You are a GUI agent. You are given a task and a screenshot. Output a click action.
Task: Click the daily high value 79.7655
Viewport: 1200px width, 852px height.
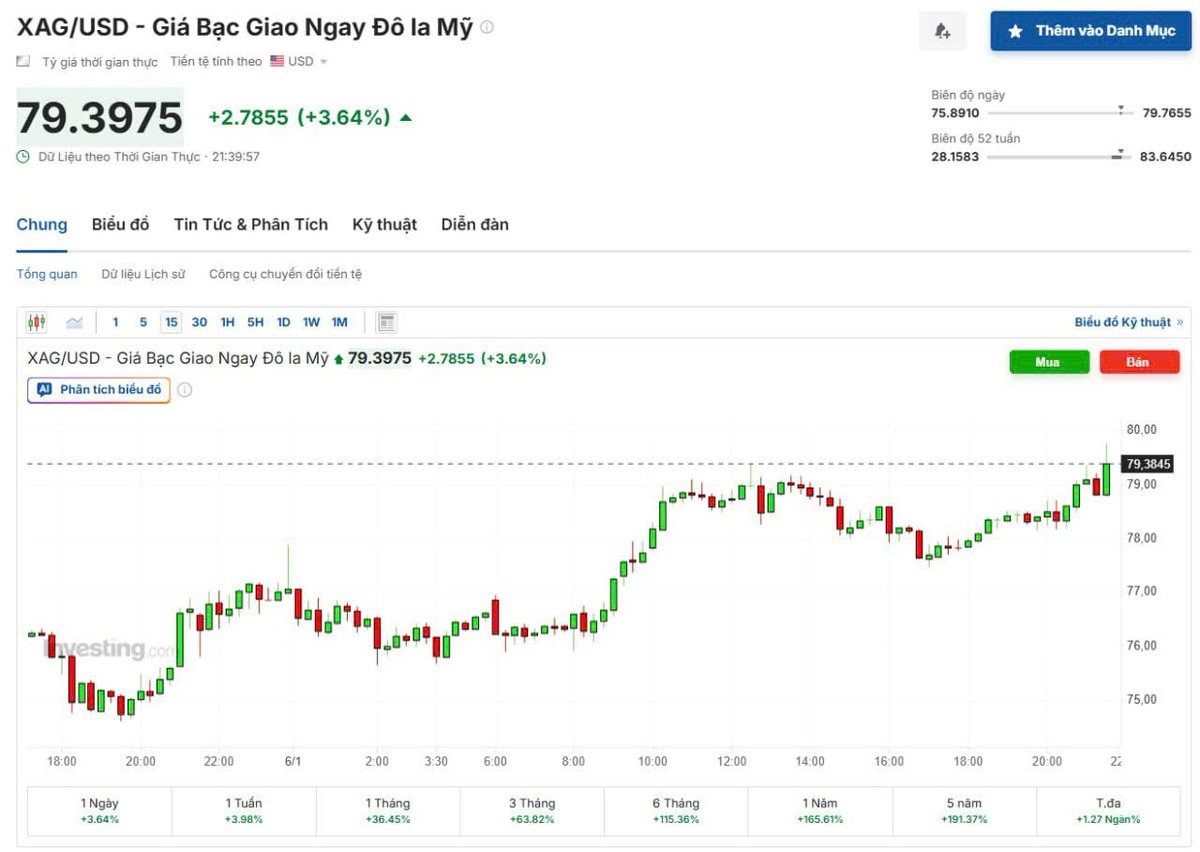[1167, 113]
